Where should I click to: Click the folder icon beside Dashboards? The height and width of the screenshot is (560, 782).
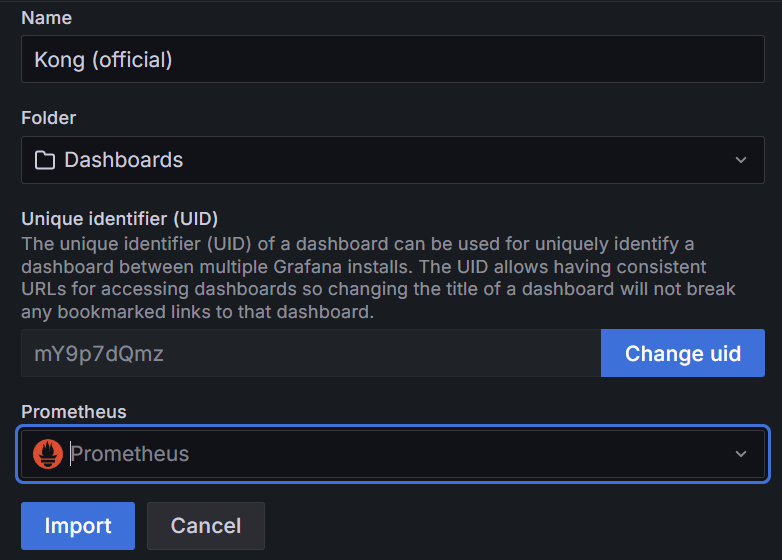point(44,160)
